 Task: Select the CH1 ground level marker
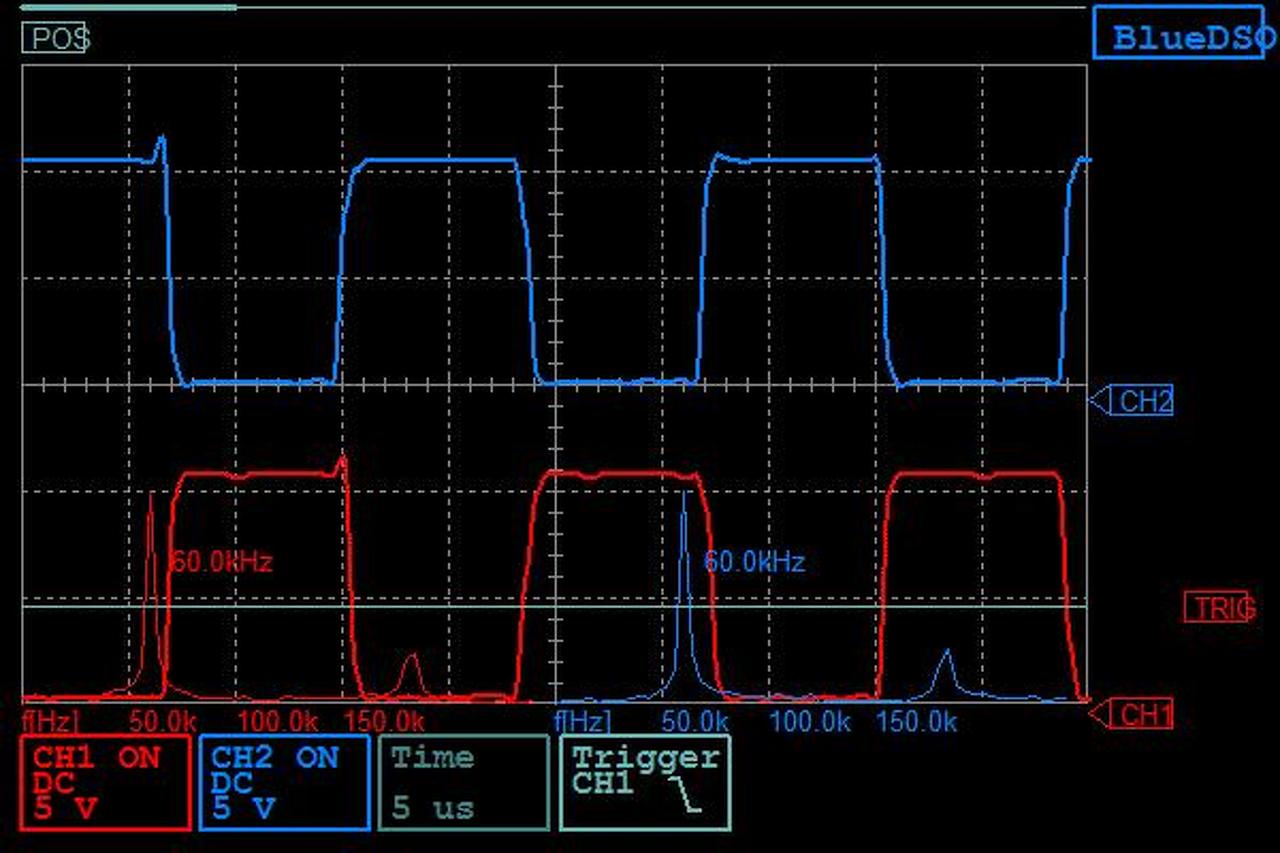[x=1131, y=714]
